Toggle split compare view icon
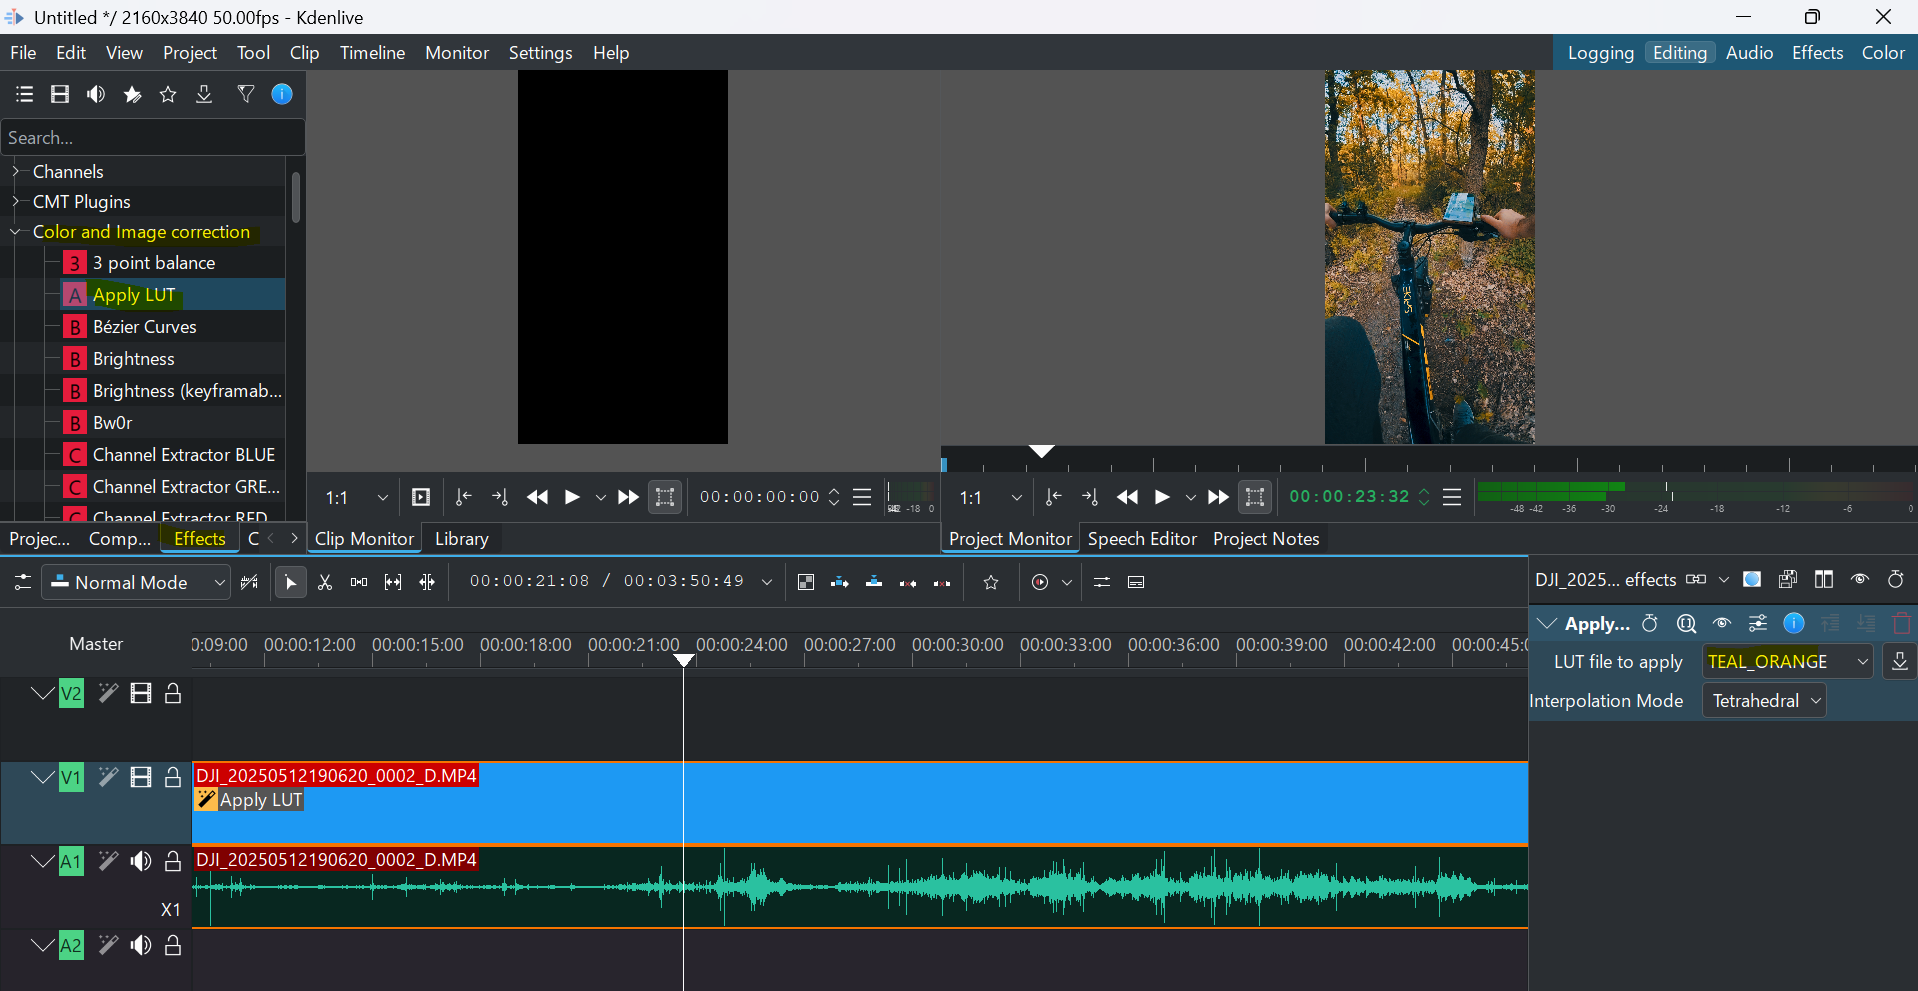Viewport: 1918px width, 991px height. (x=1824, y=580)
